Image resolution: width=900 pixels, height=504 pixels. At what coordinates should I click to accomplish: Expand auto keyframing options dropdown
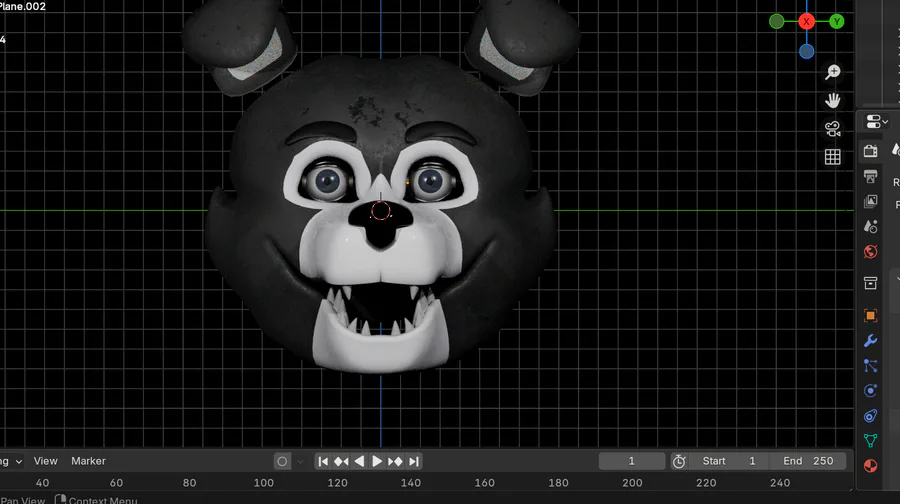point(300,462)
